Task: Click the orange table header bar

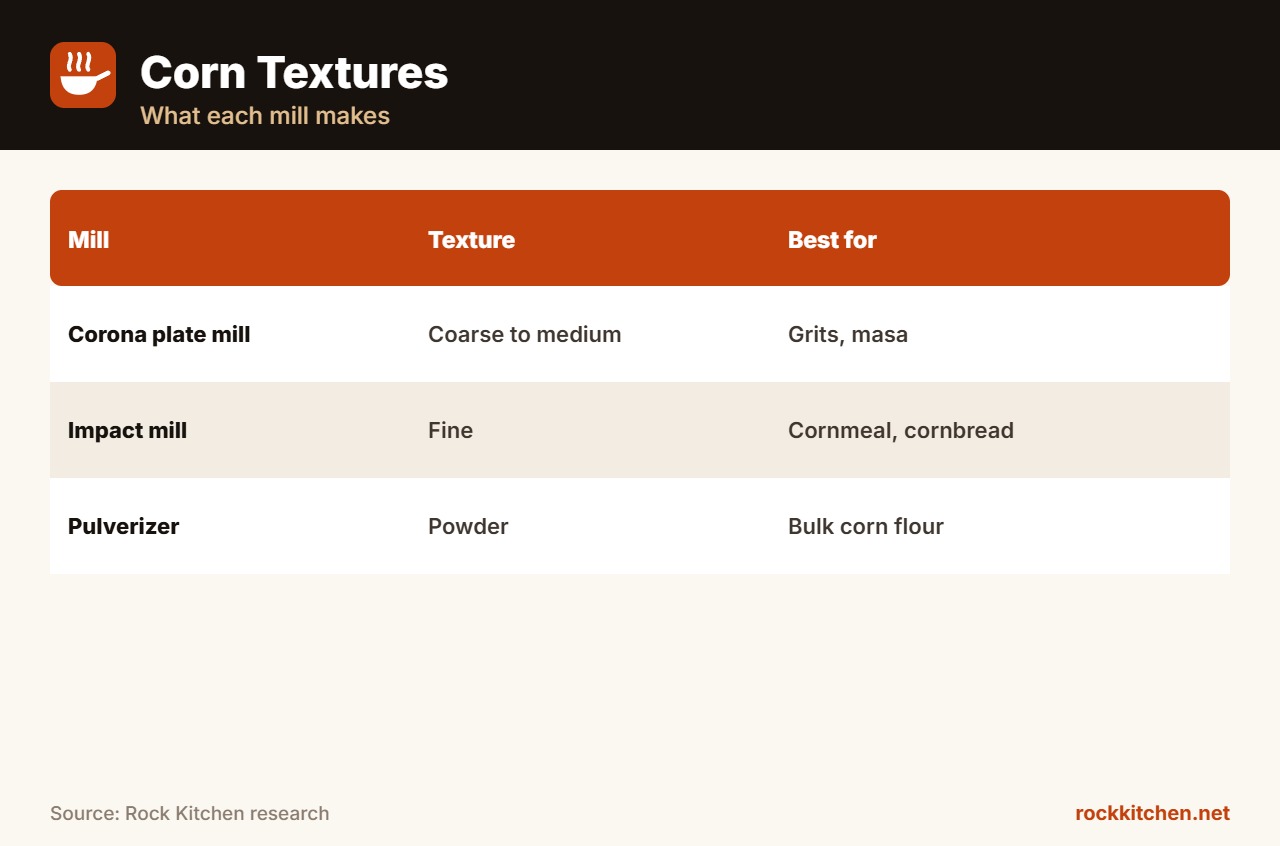Action: [x=640, y=238]
